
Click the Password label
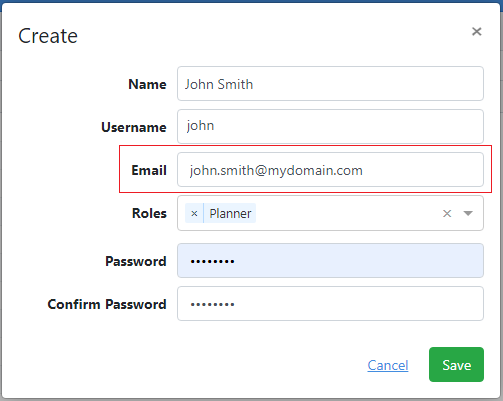point(136,261)
